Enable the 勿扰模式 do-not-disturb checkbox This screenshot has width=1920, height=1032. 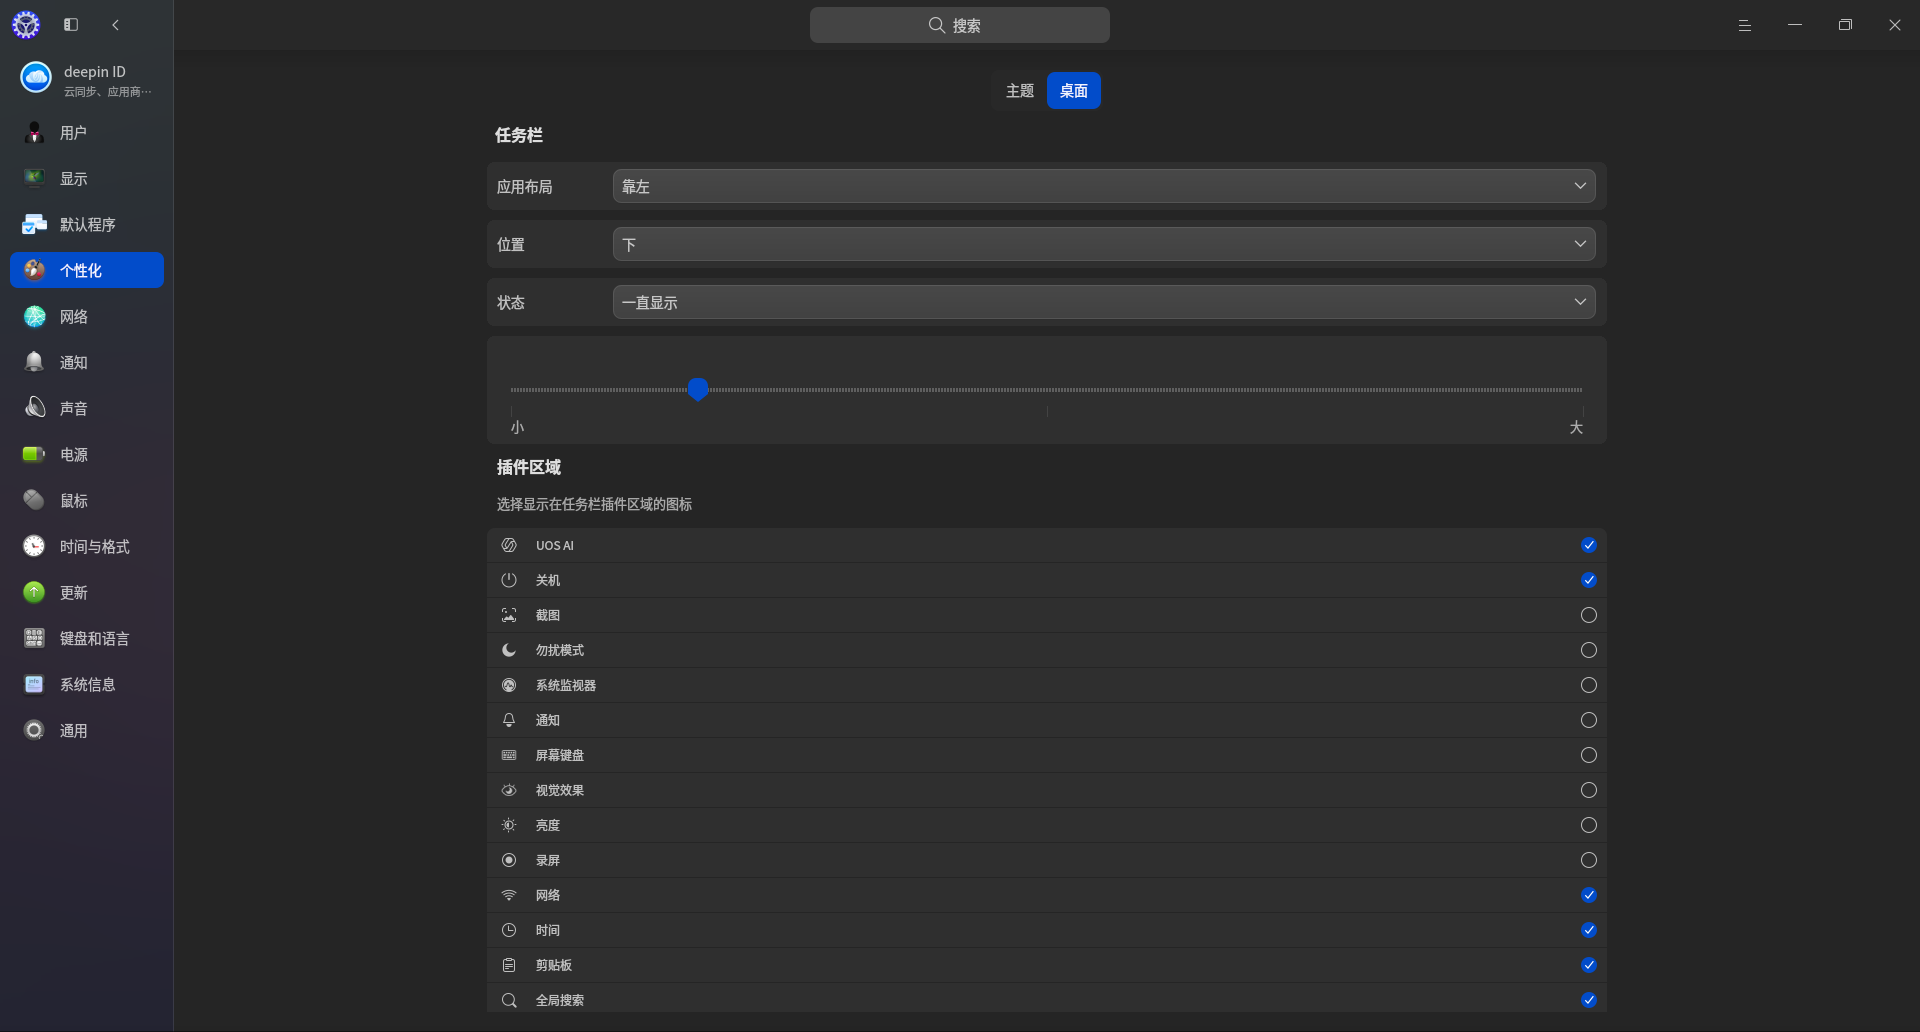point(1589,650)
